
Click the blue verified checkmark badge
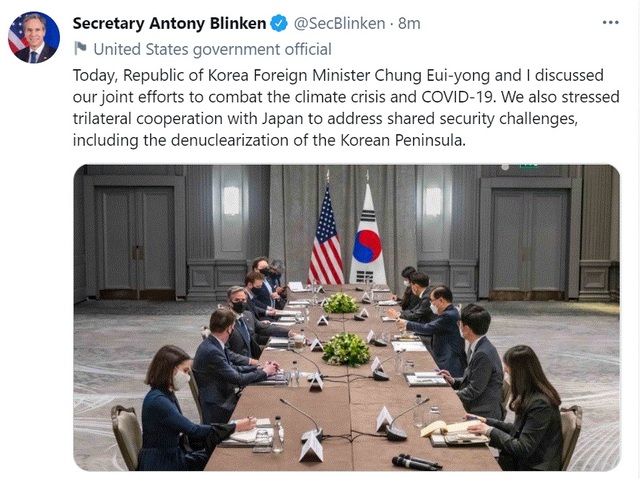coord(282,24)
